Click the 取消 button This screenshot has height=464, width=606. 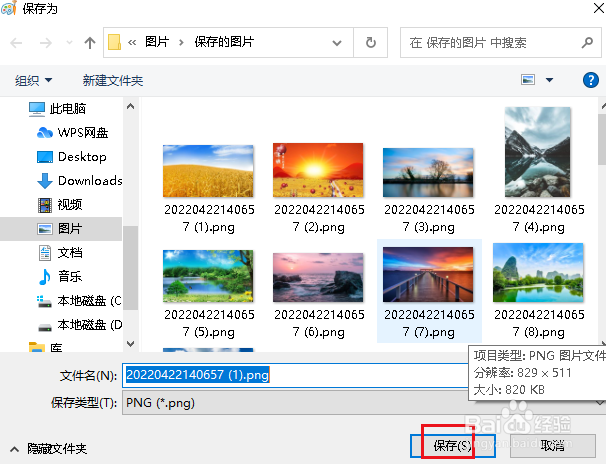(x=553, y=445)
